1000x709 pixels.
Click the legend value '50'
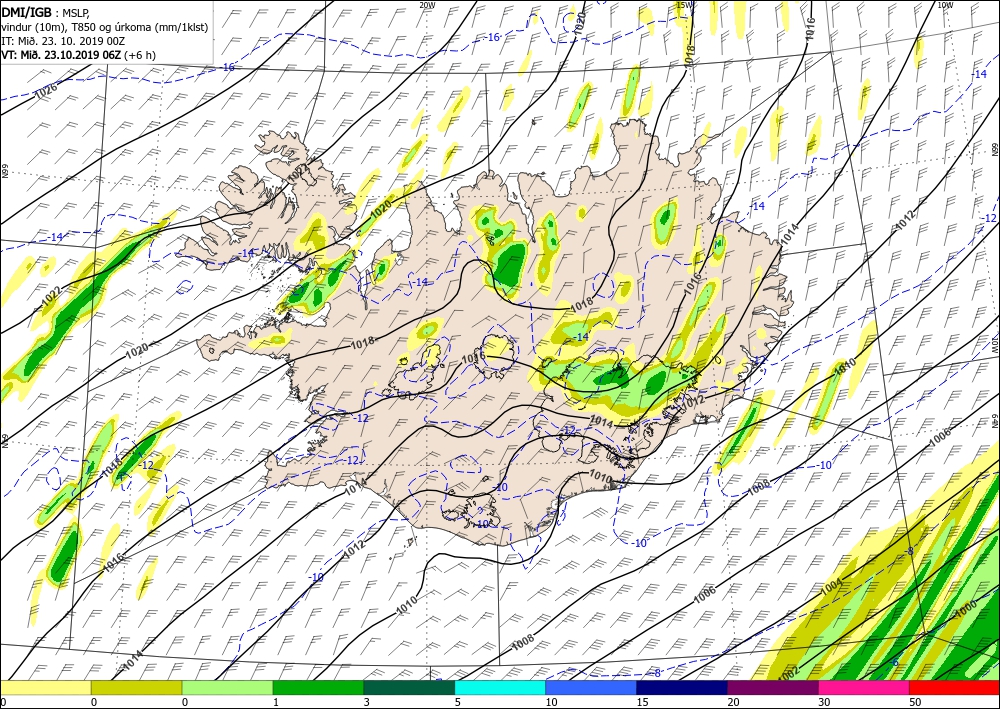(x=914, y=703)
